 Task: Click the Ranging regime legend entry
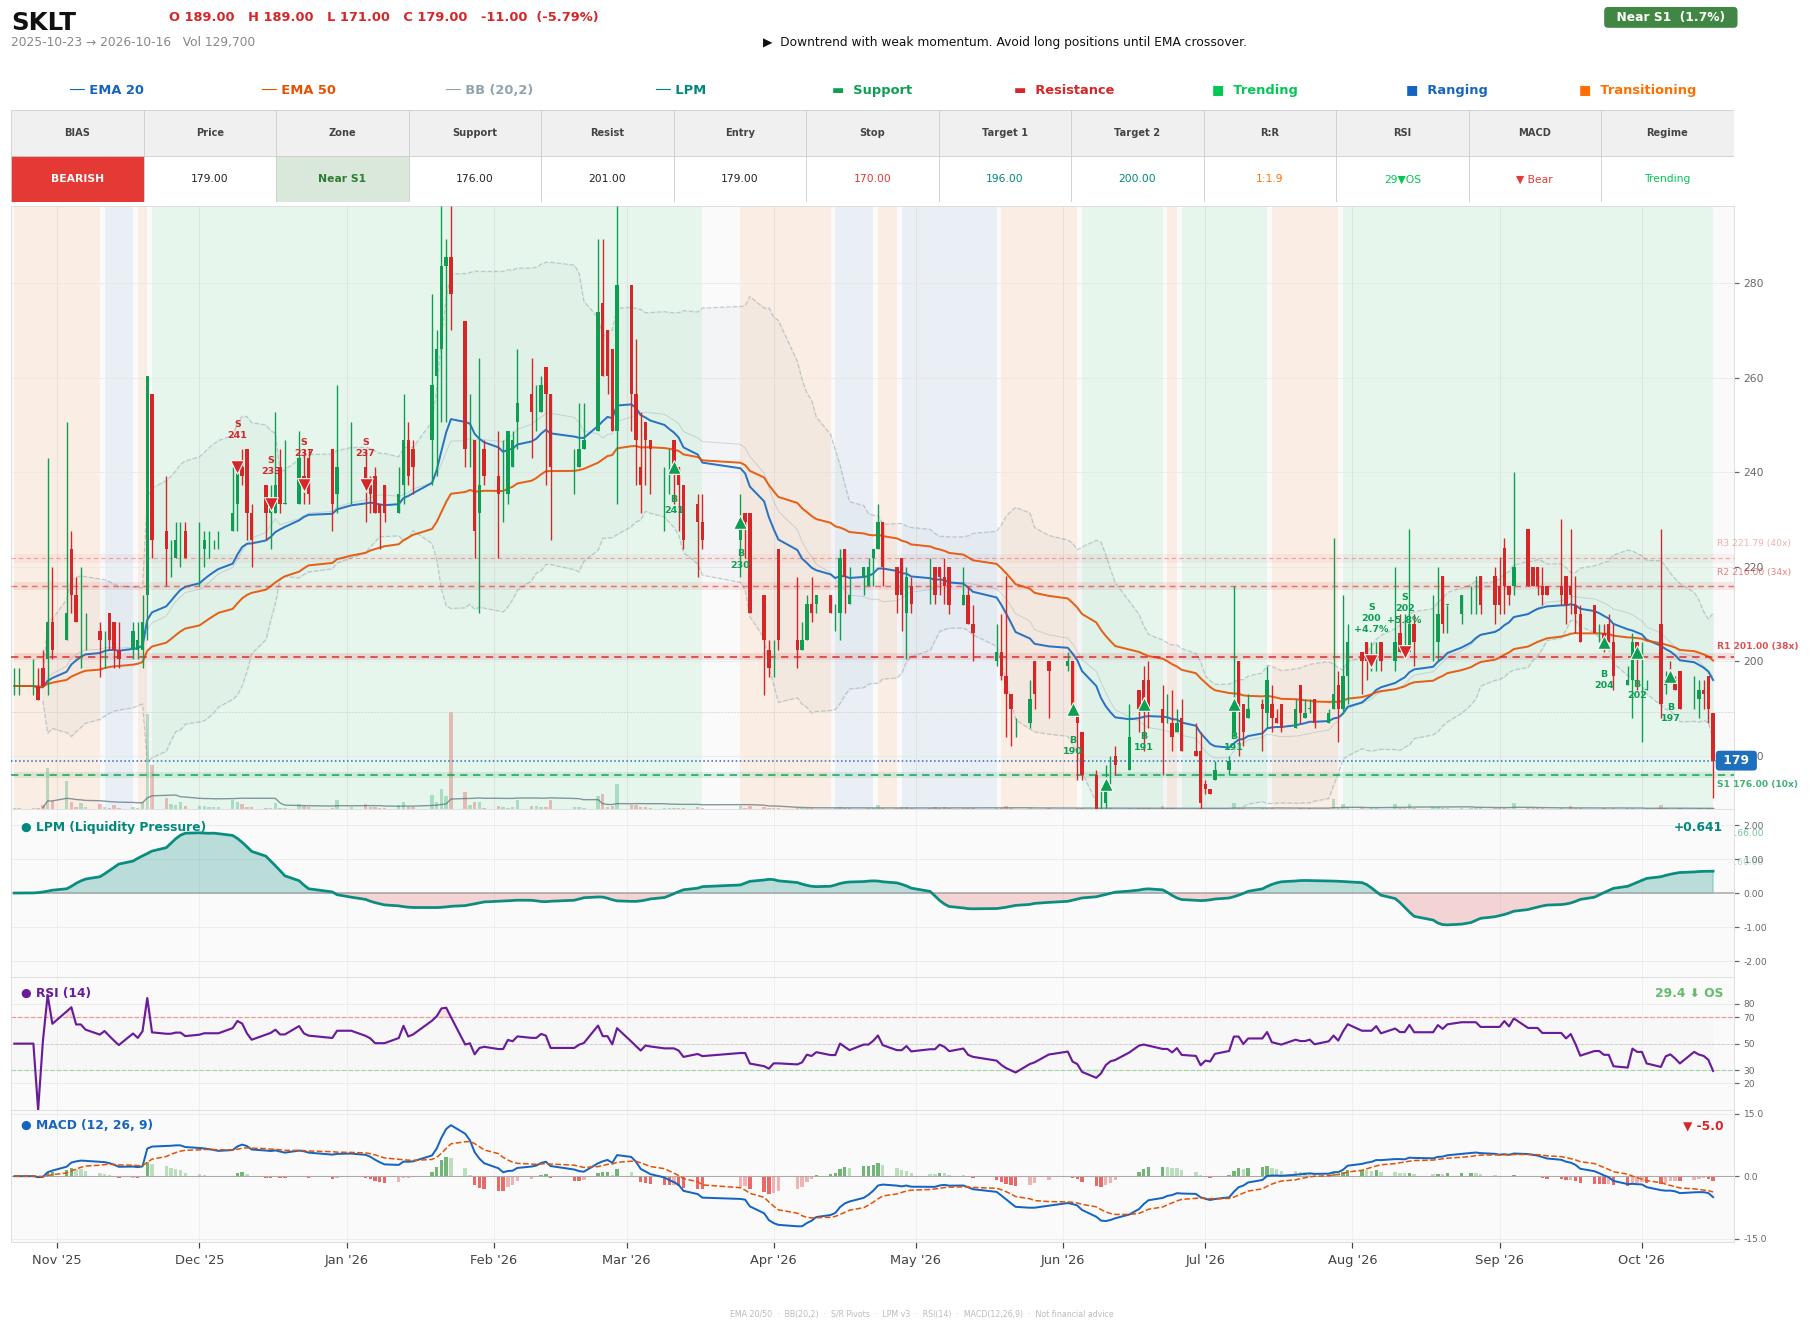point(1447,90)
